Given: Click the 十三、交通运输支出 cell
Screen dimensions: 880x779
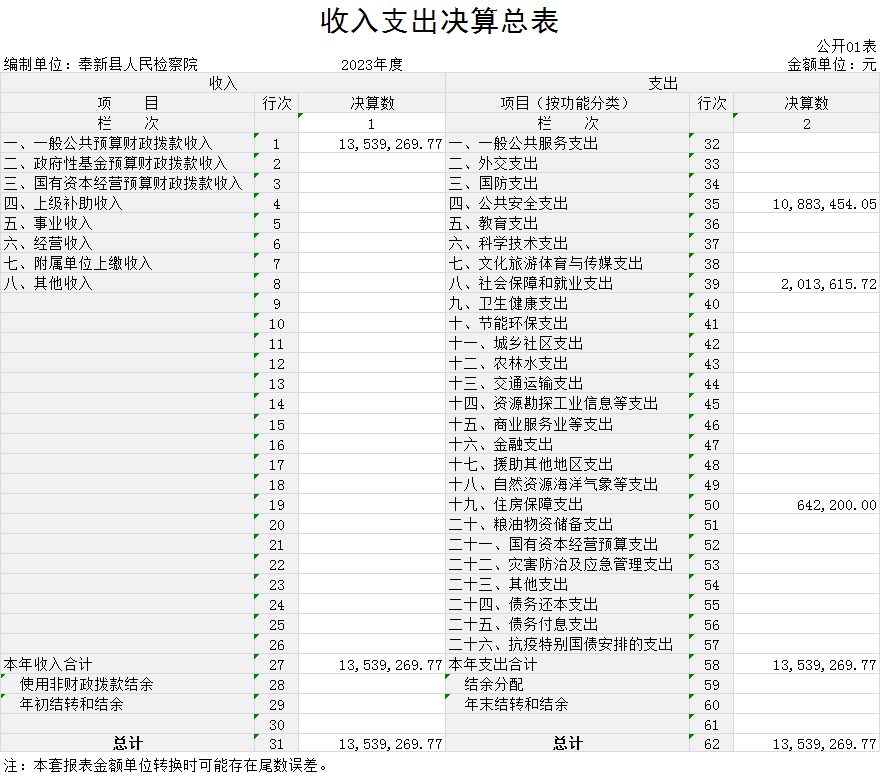Looking at the screenshot, I should pyautogui.click(x=567, y=383).
